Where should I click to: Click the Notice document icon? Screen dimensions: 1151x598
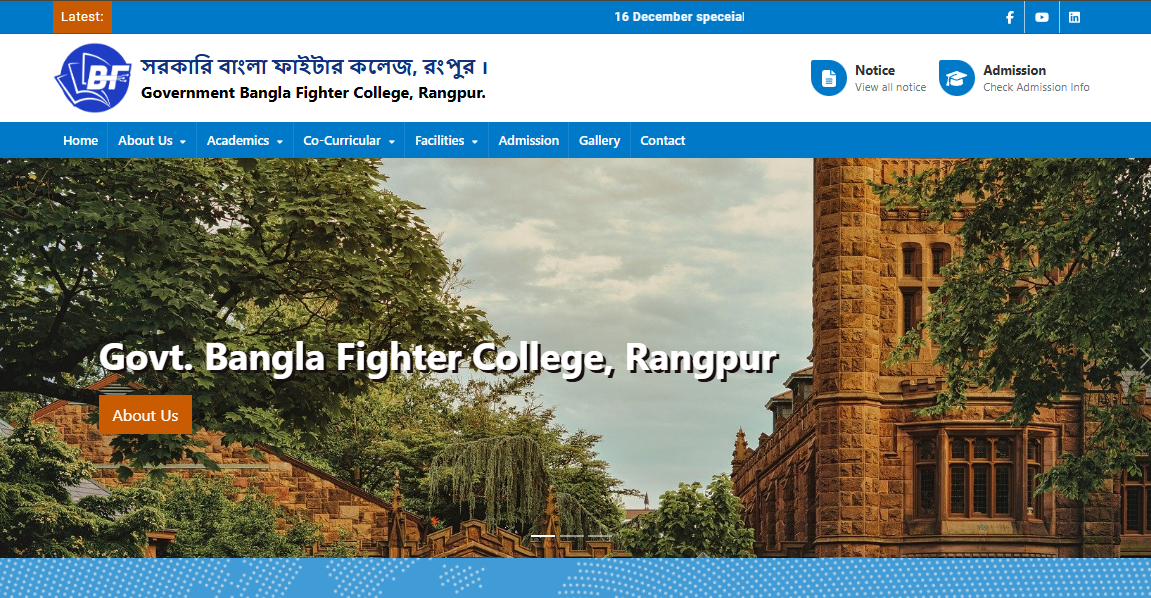pos(829,78)
